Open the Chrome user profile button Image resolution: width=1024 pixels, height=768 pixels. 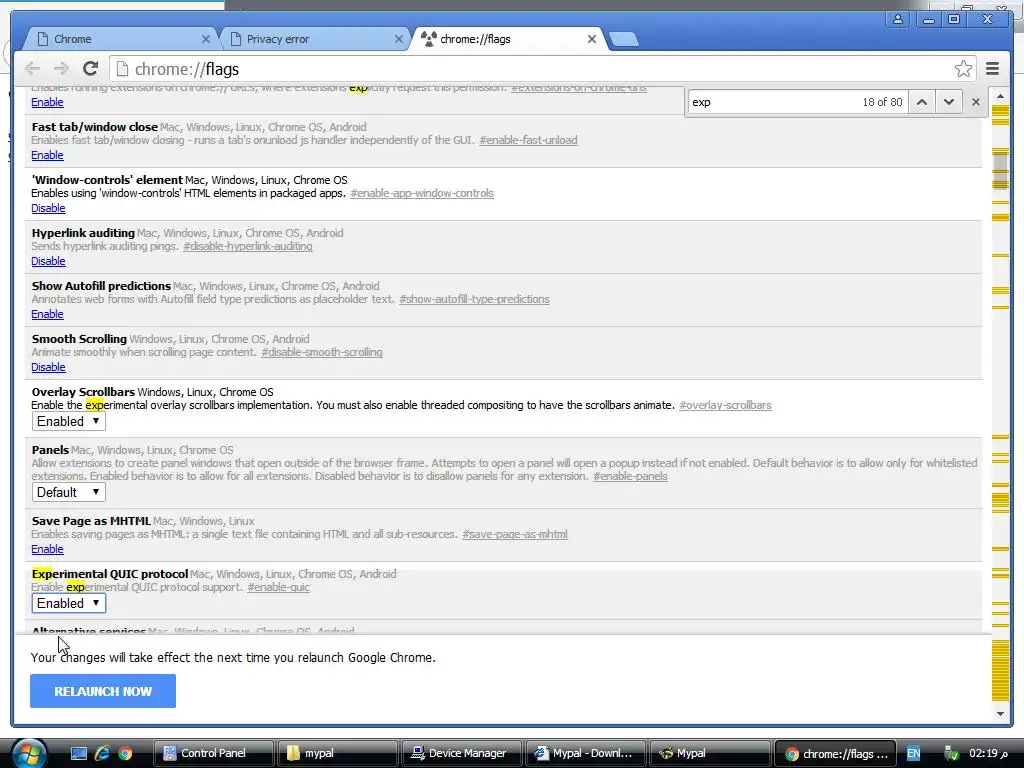tap(898, 20)
